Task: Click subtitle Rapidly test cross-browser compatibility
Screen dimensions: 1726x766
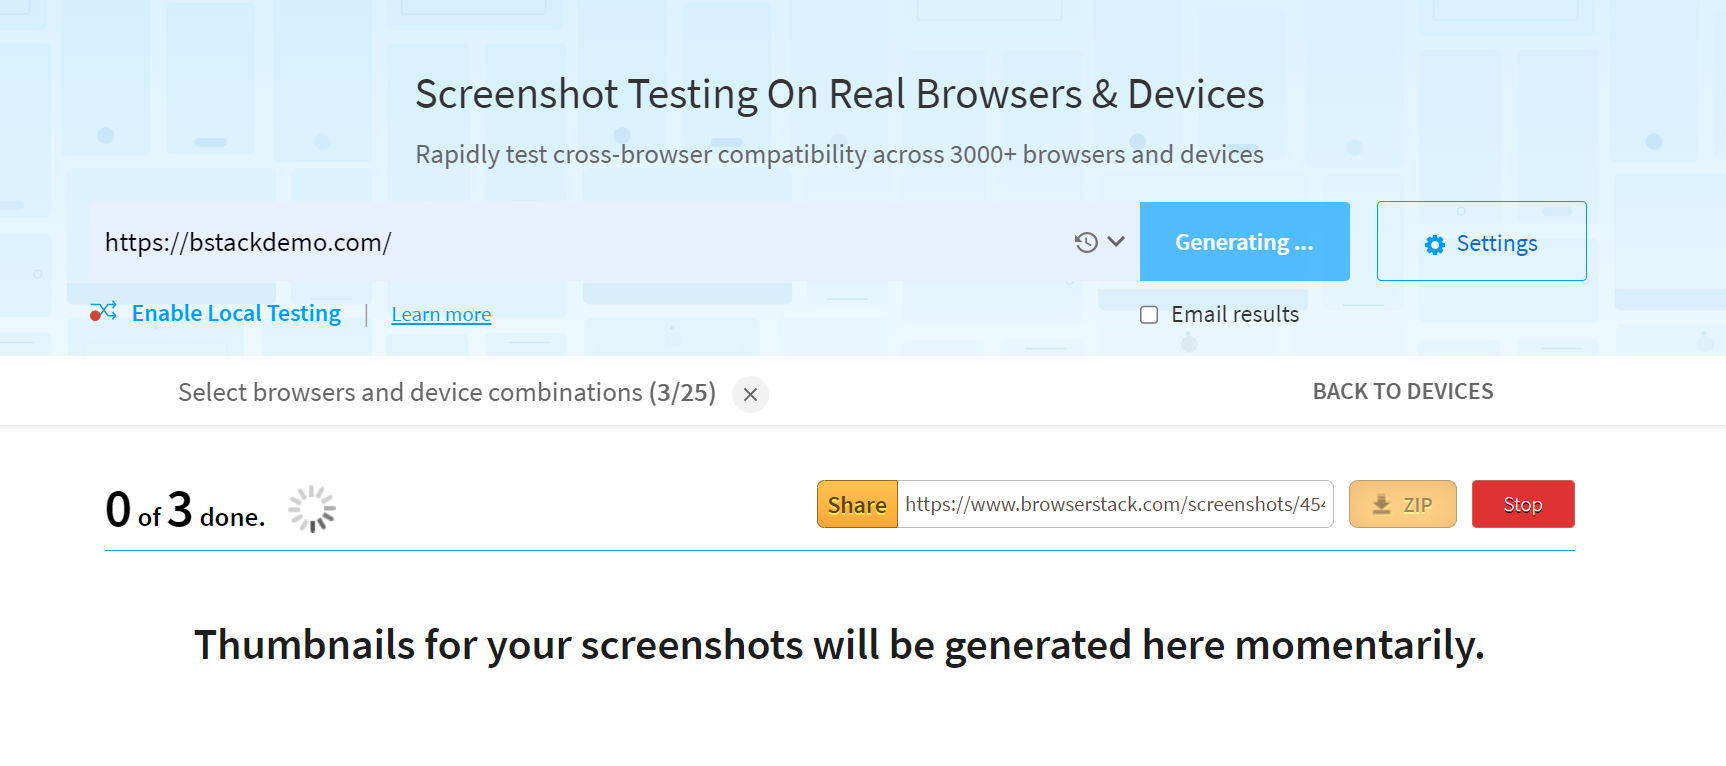Action: (840, 154)
